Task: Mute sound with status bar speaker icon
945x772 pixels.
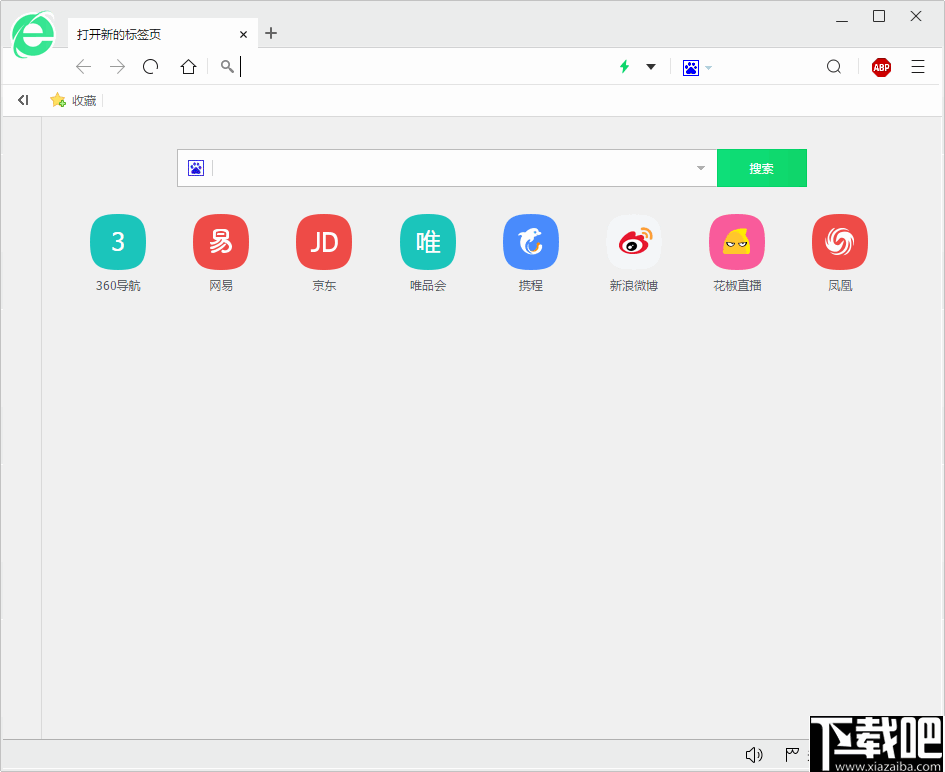Action: (754, 755)
